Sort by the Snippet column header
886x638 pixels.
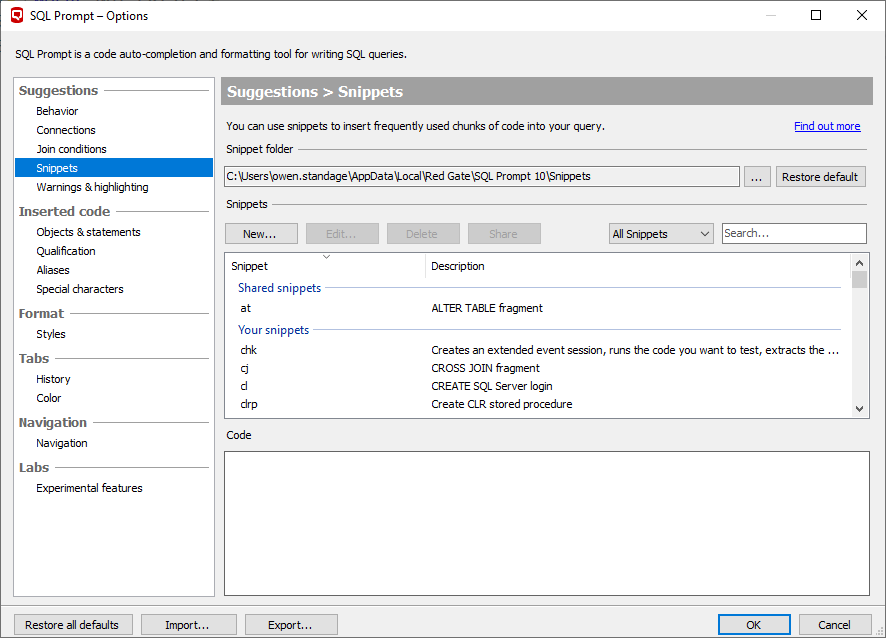pyautogui.click(x=325, y=266)
